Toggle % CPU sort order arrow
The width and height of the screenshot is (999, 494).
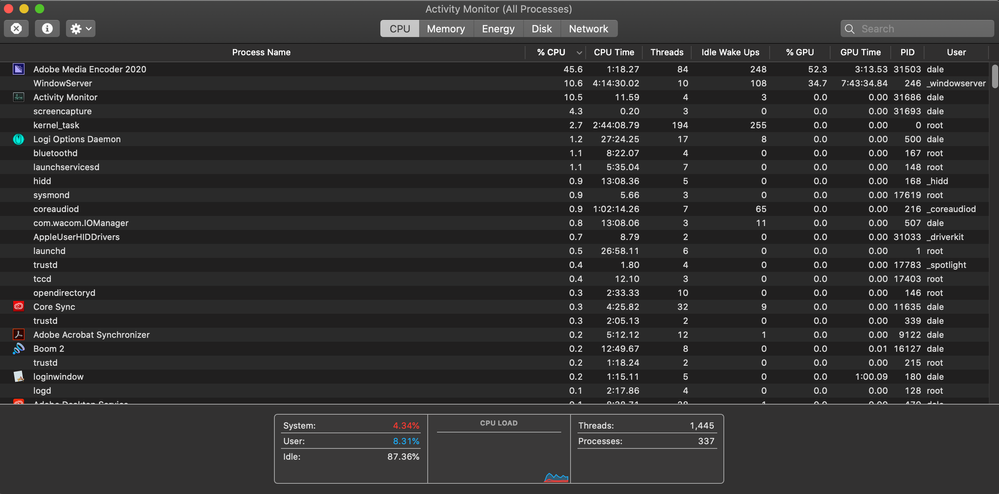(x=579, y=53)
